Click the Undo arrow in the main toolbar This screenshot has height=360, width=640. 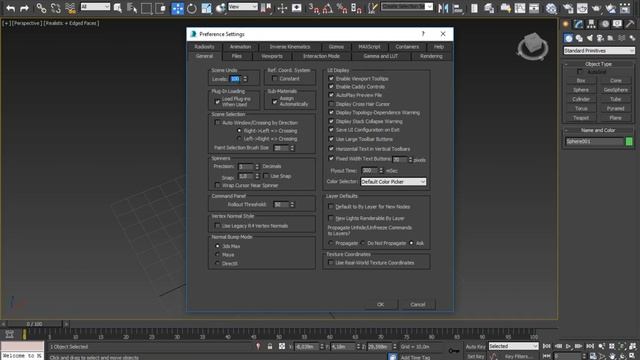click(11, 8)
